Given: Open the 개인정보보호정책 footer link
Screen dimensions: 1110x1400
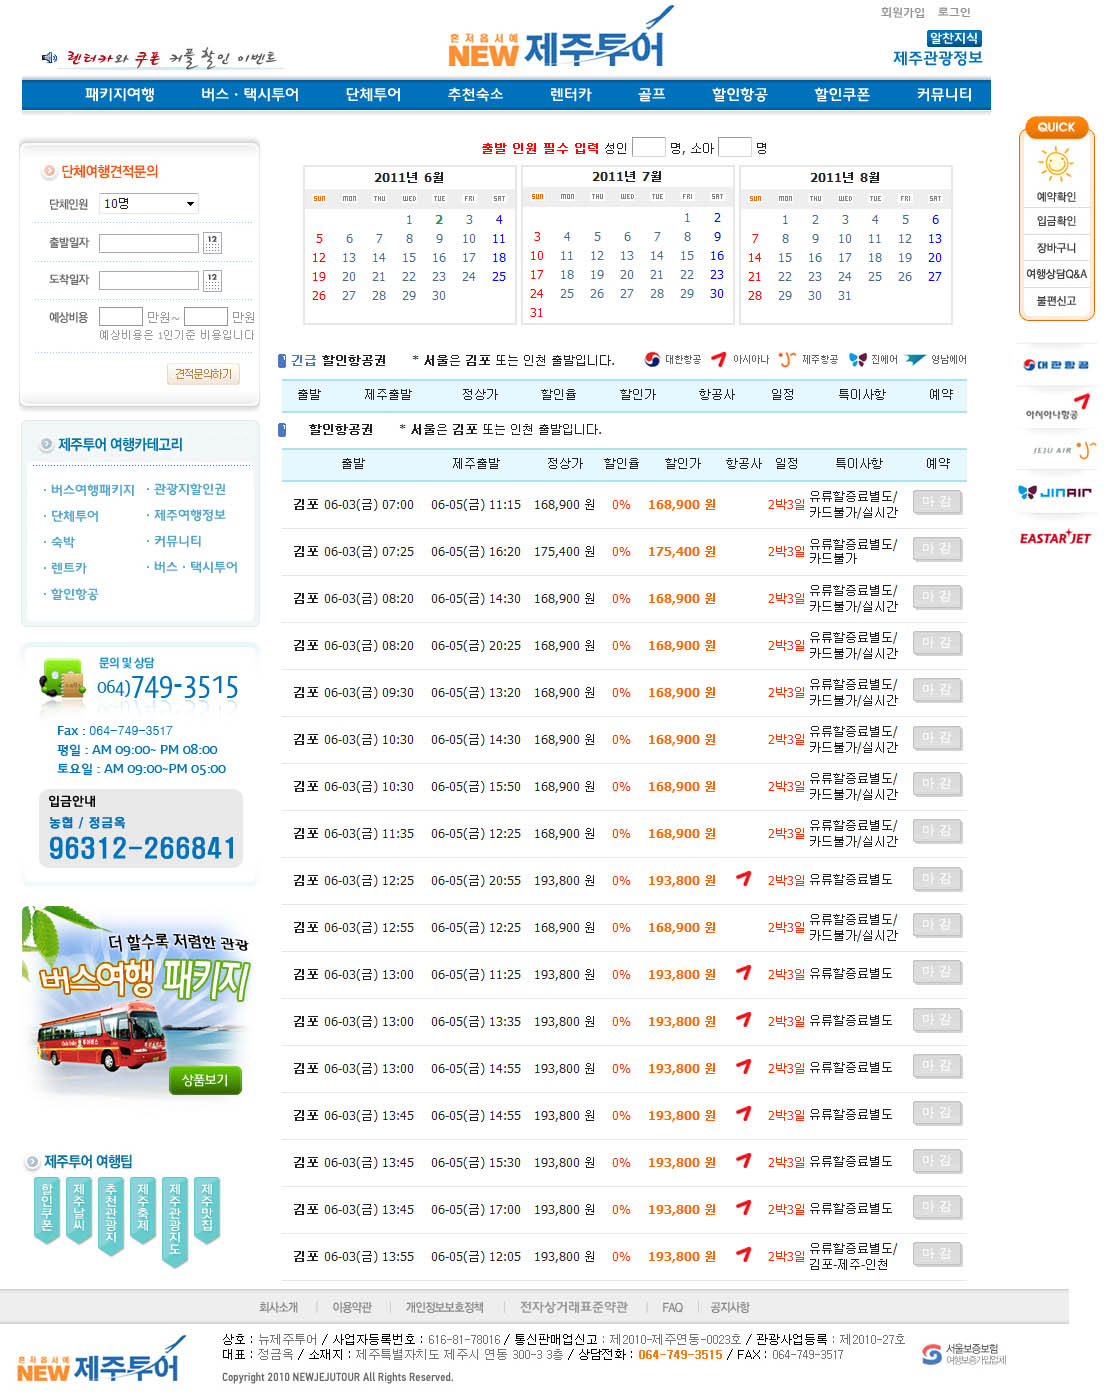Looking at the screenshot, I should [x=445, y=1307].
